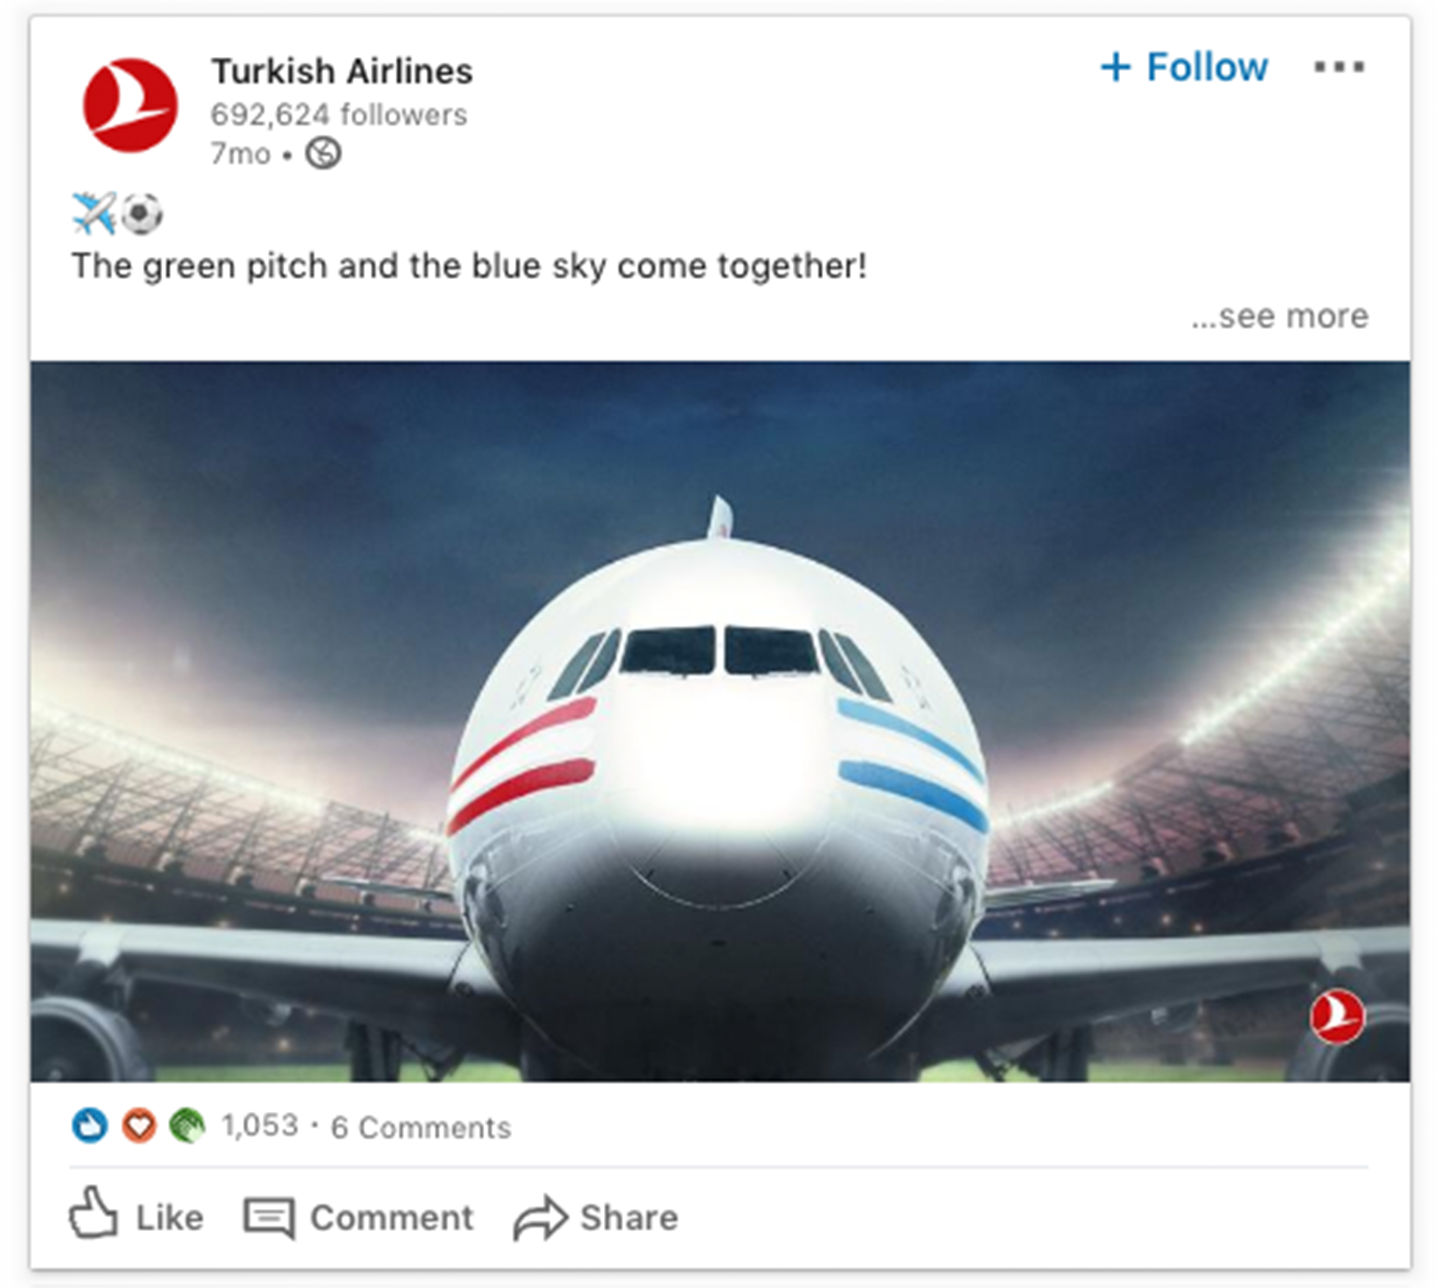Click the Share arrow icon

[x=540, y=1217]
